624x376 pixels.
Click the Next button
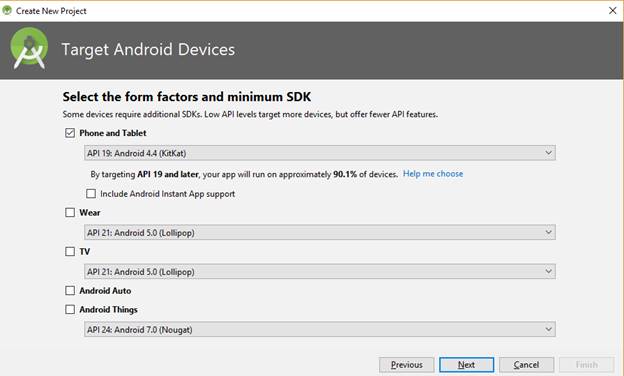466,365
